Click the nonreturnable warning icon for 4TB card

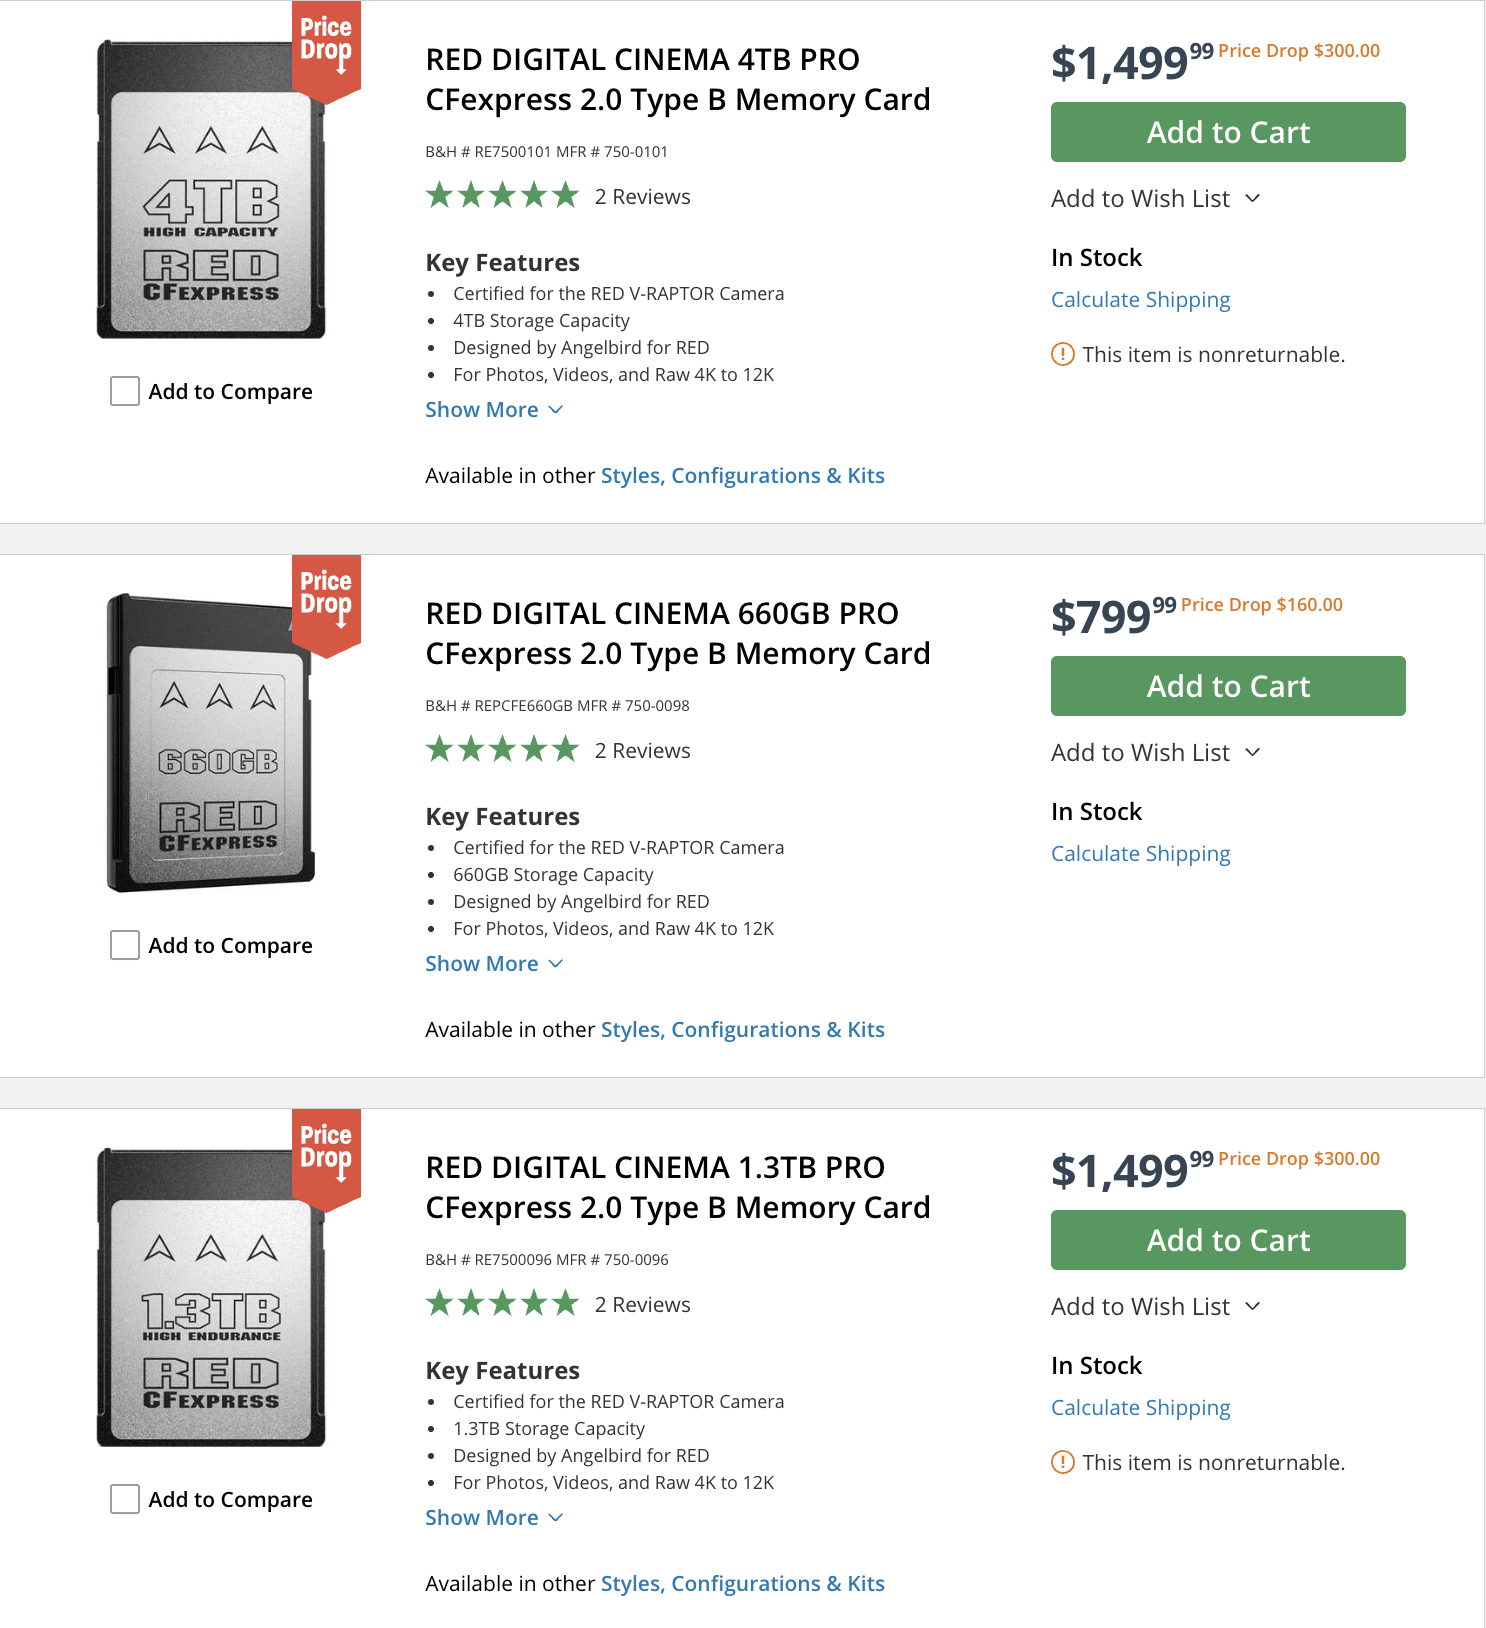point(1063,354)
